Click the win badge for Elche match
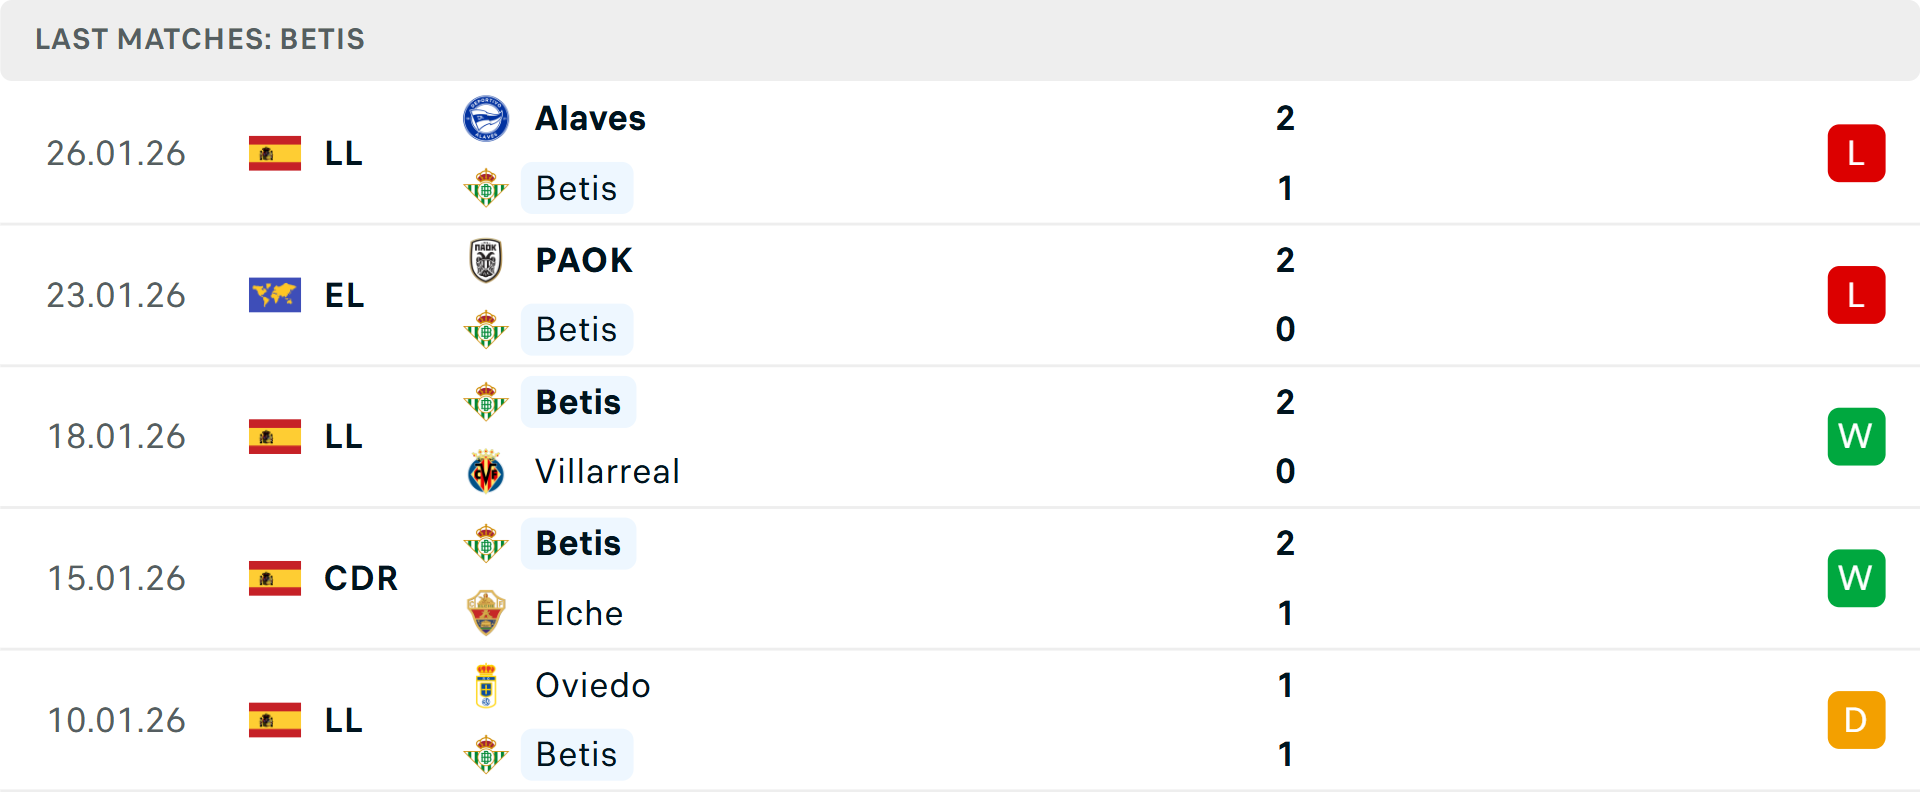 pyautogui.click(x=1856, y=578)
